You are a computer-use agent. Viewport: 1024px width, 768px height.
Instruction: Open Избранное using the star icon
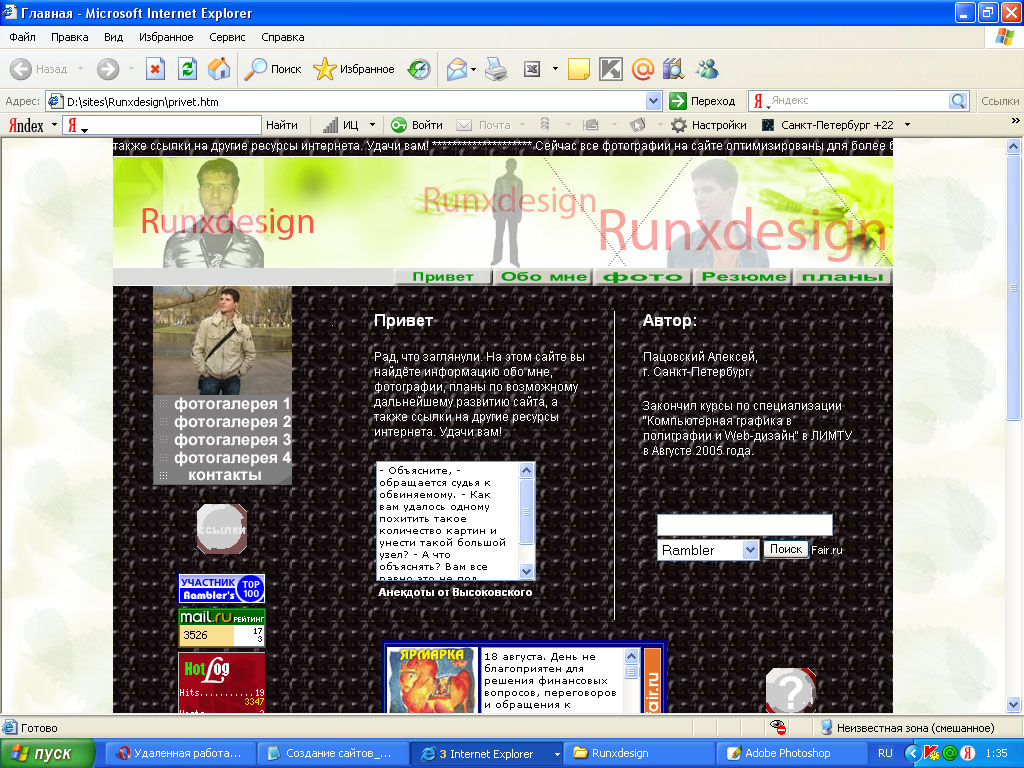324,69
